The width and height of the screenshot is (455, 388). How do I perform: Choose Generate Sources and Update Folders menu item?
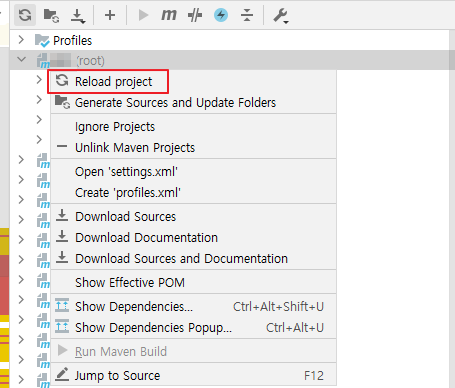(x=193, y=103)
